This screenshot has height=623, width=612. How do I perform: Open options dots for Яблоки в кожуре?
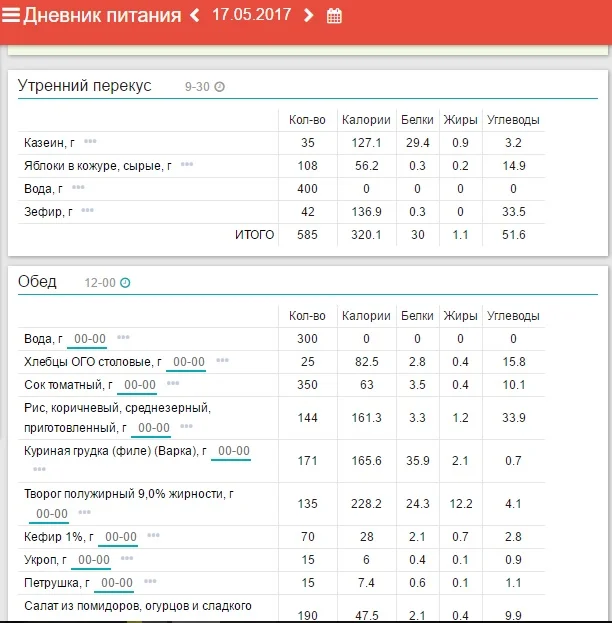[x=187, y=164]
